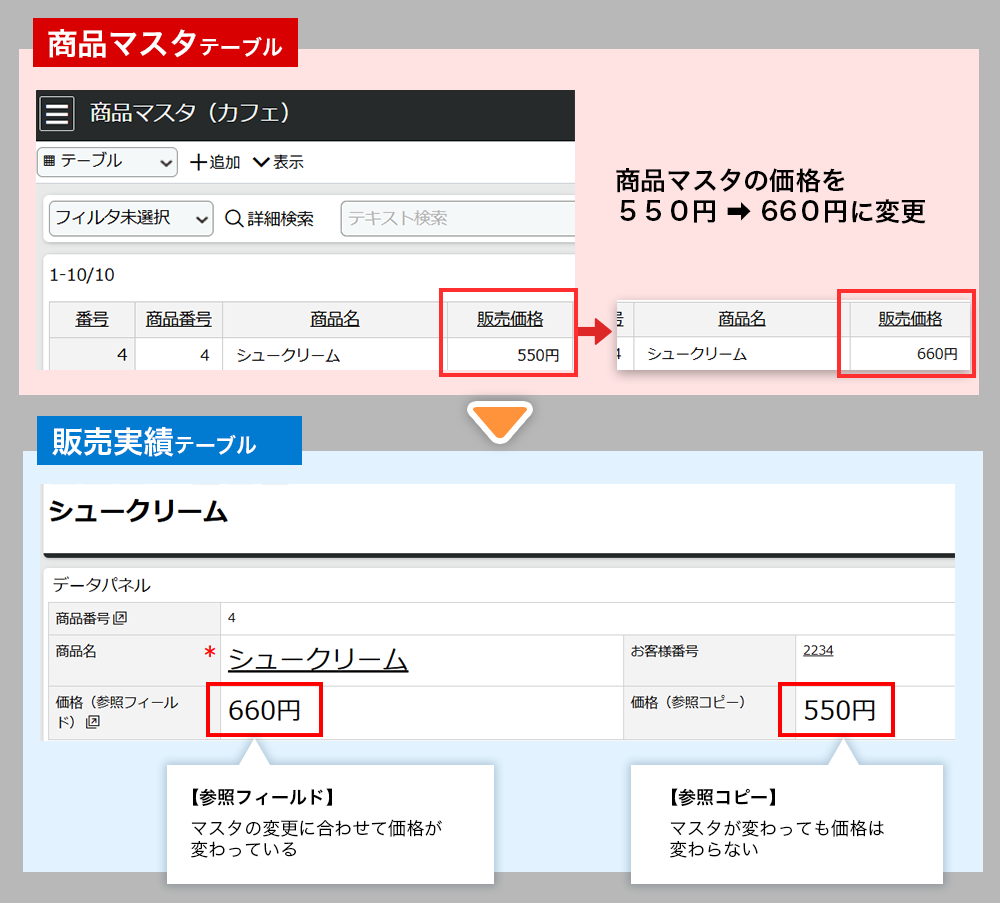This screenshot has width=1000, height=903.
Task: Select the 550円 reference copy value
Action: [839, 710]
